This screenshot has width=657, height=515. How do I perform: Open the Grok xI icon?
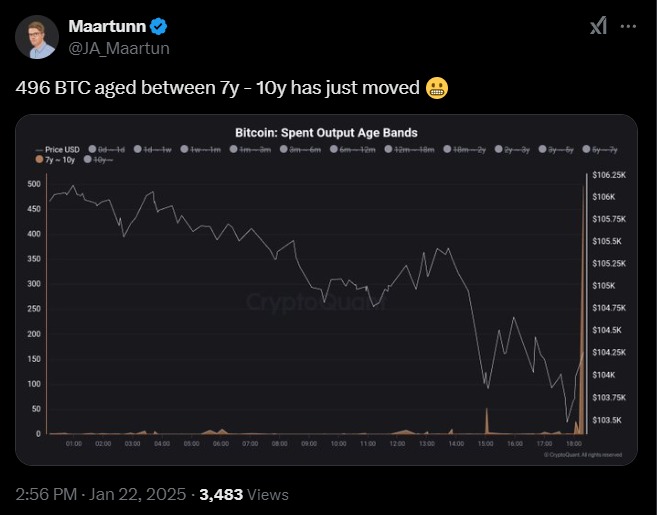point(598,26)
